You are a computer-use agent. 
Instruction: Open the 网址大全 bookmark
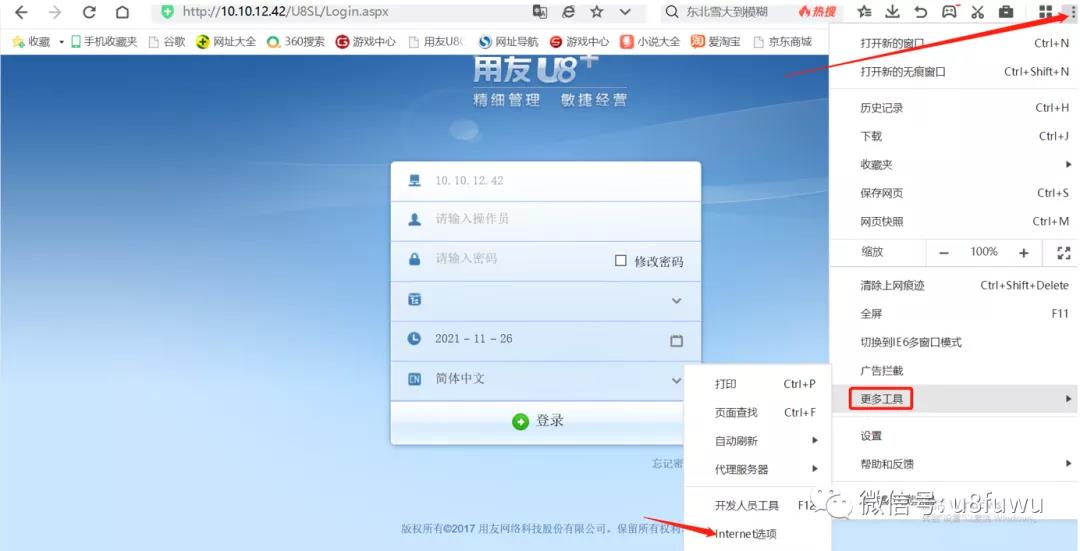[226, 41]
